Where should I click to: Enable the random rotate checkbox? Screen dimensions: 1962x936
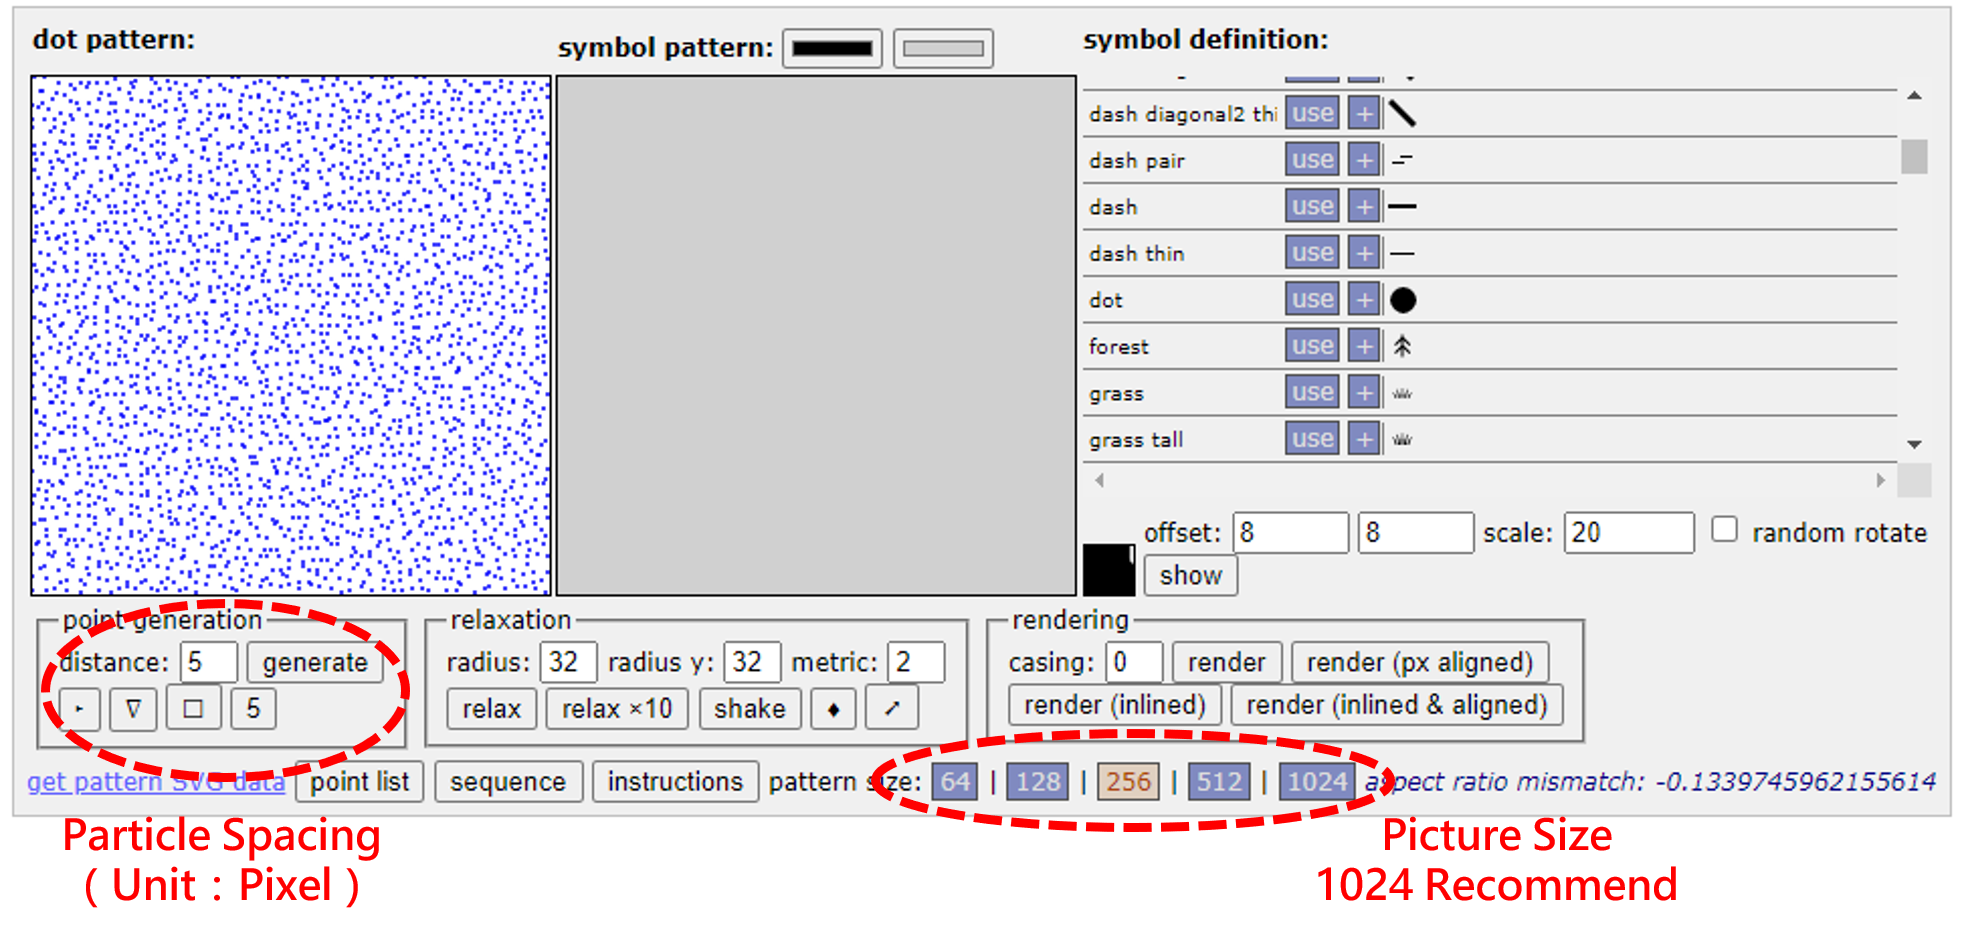[1724, 529]
